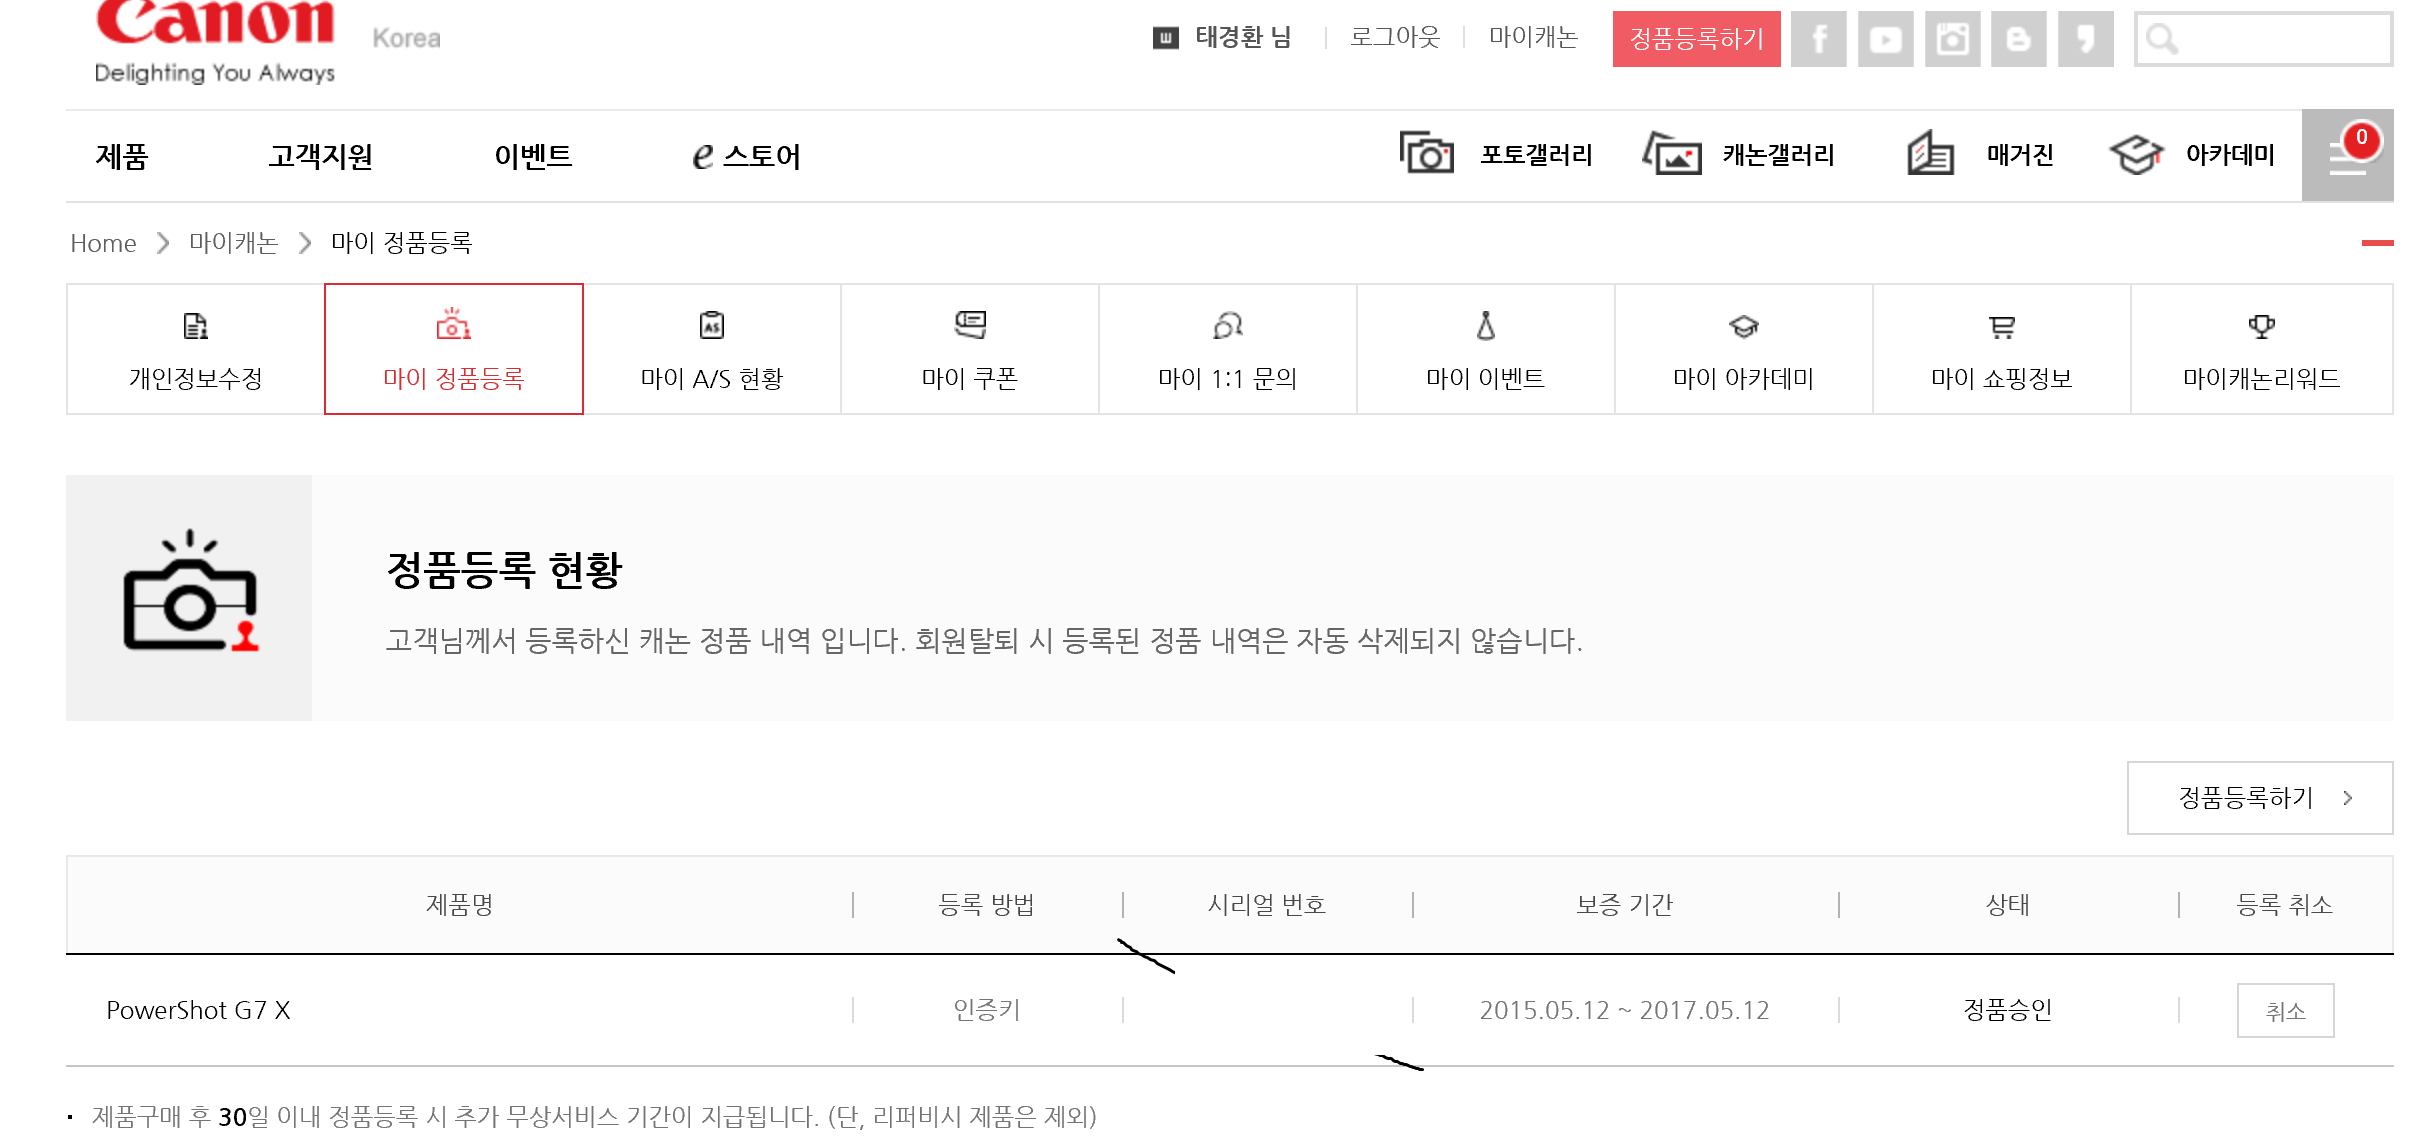Open the shopping cart menu icon

2346,156
